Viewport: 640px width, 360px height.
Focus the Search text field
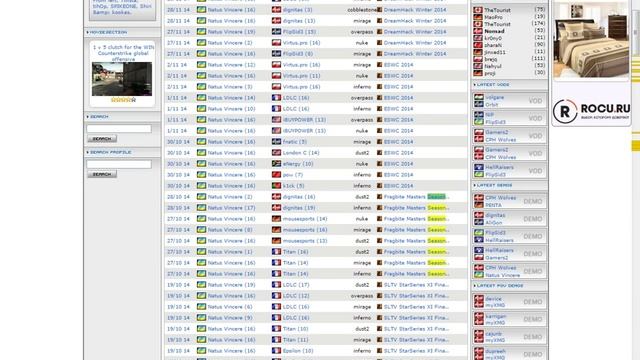pos(119,129)
